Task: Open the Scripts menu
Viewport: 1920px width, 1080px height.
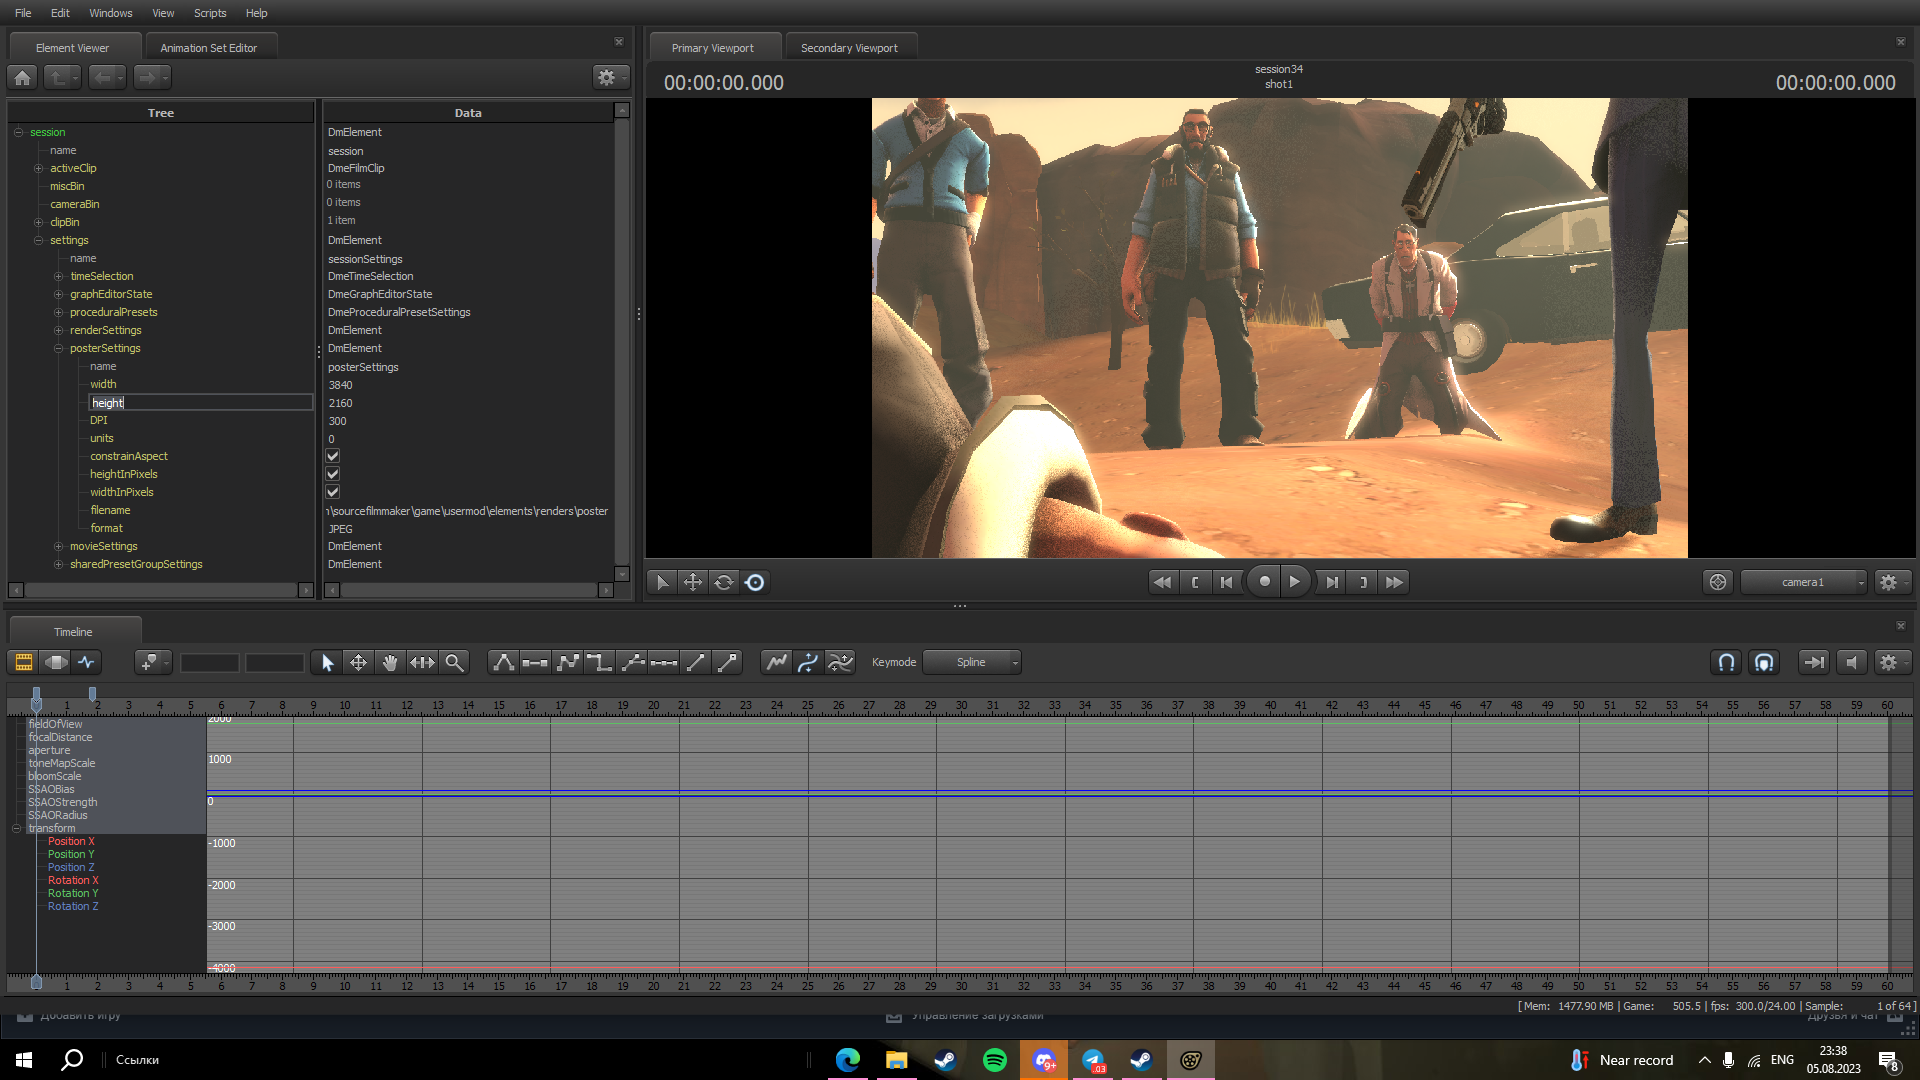Action: [210, 13]
